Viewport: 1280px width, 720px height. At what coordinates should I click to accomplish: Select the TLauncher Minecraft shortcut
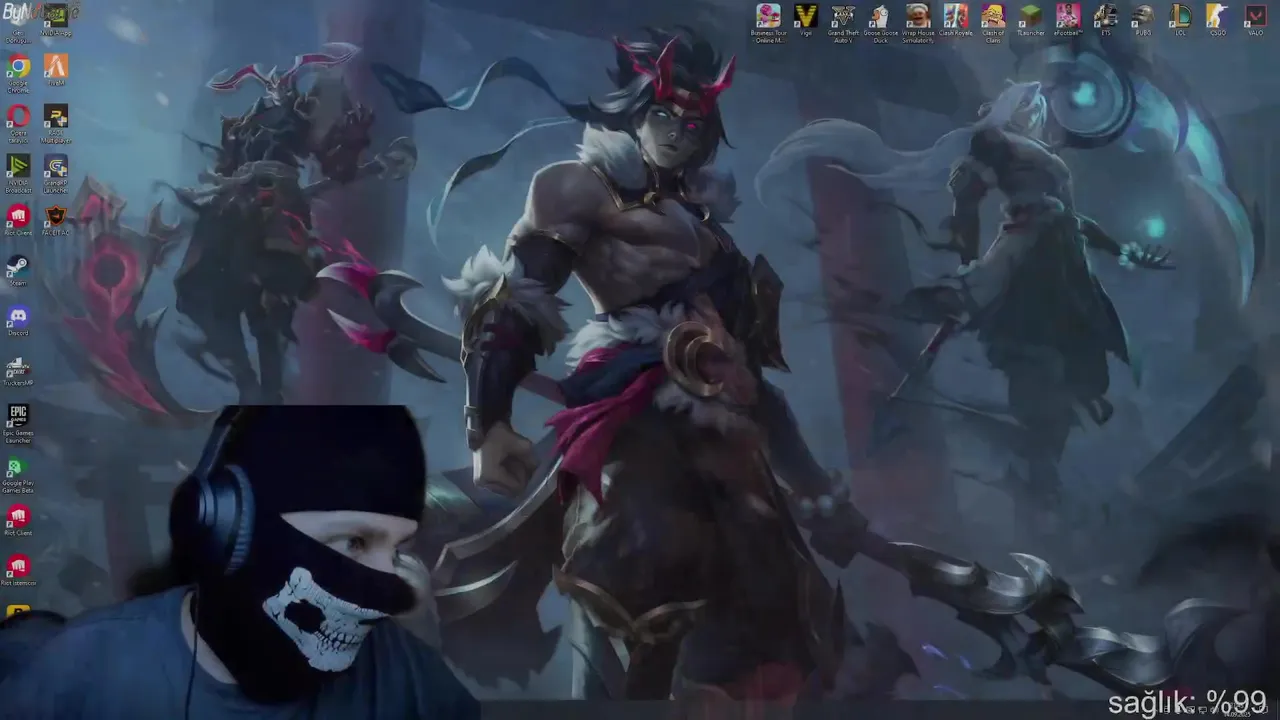click(x=1030, y=17)
